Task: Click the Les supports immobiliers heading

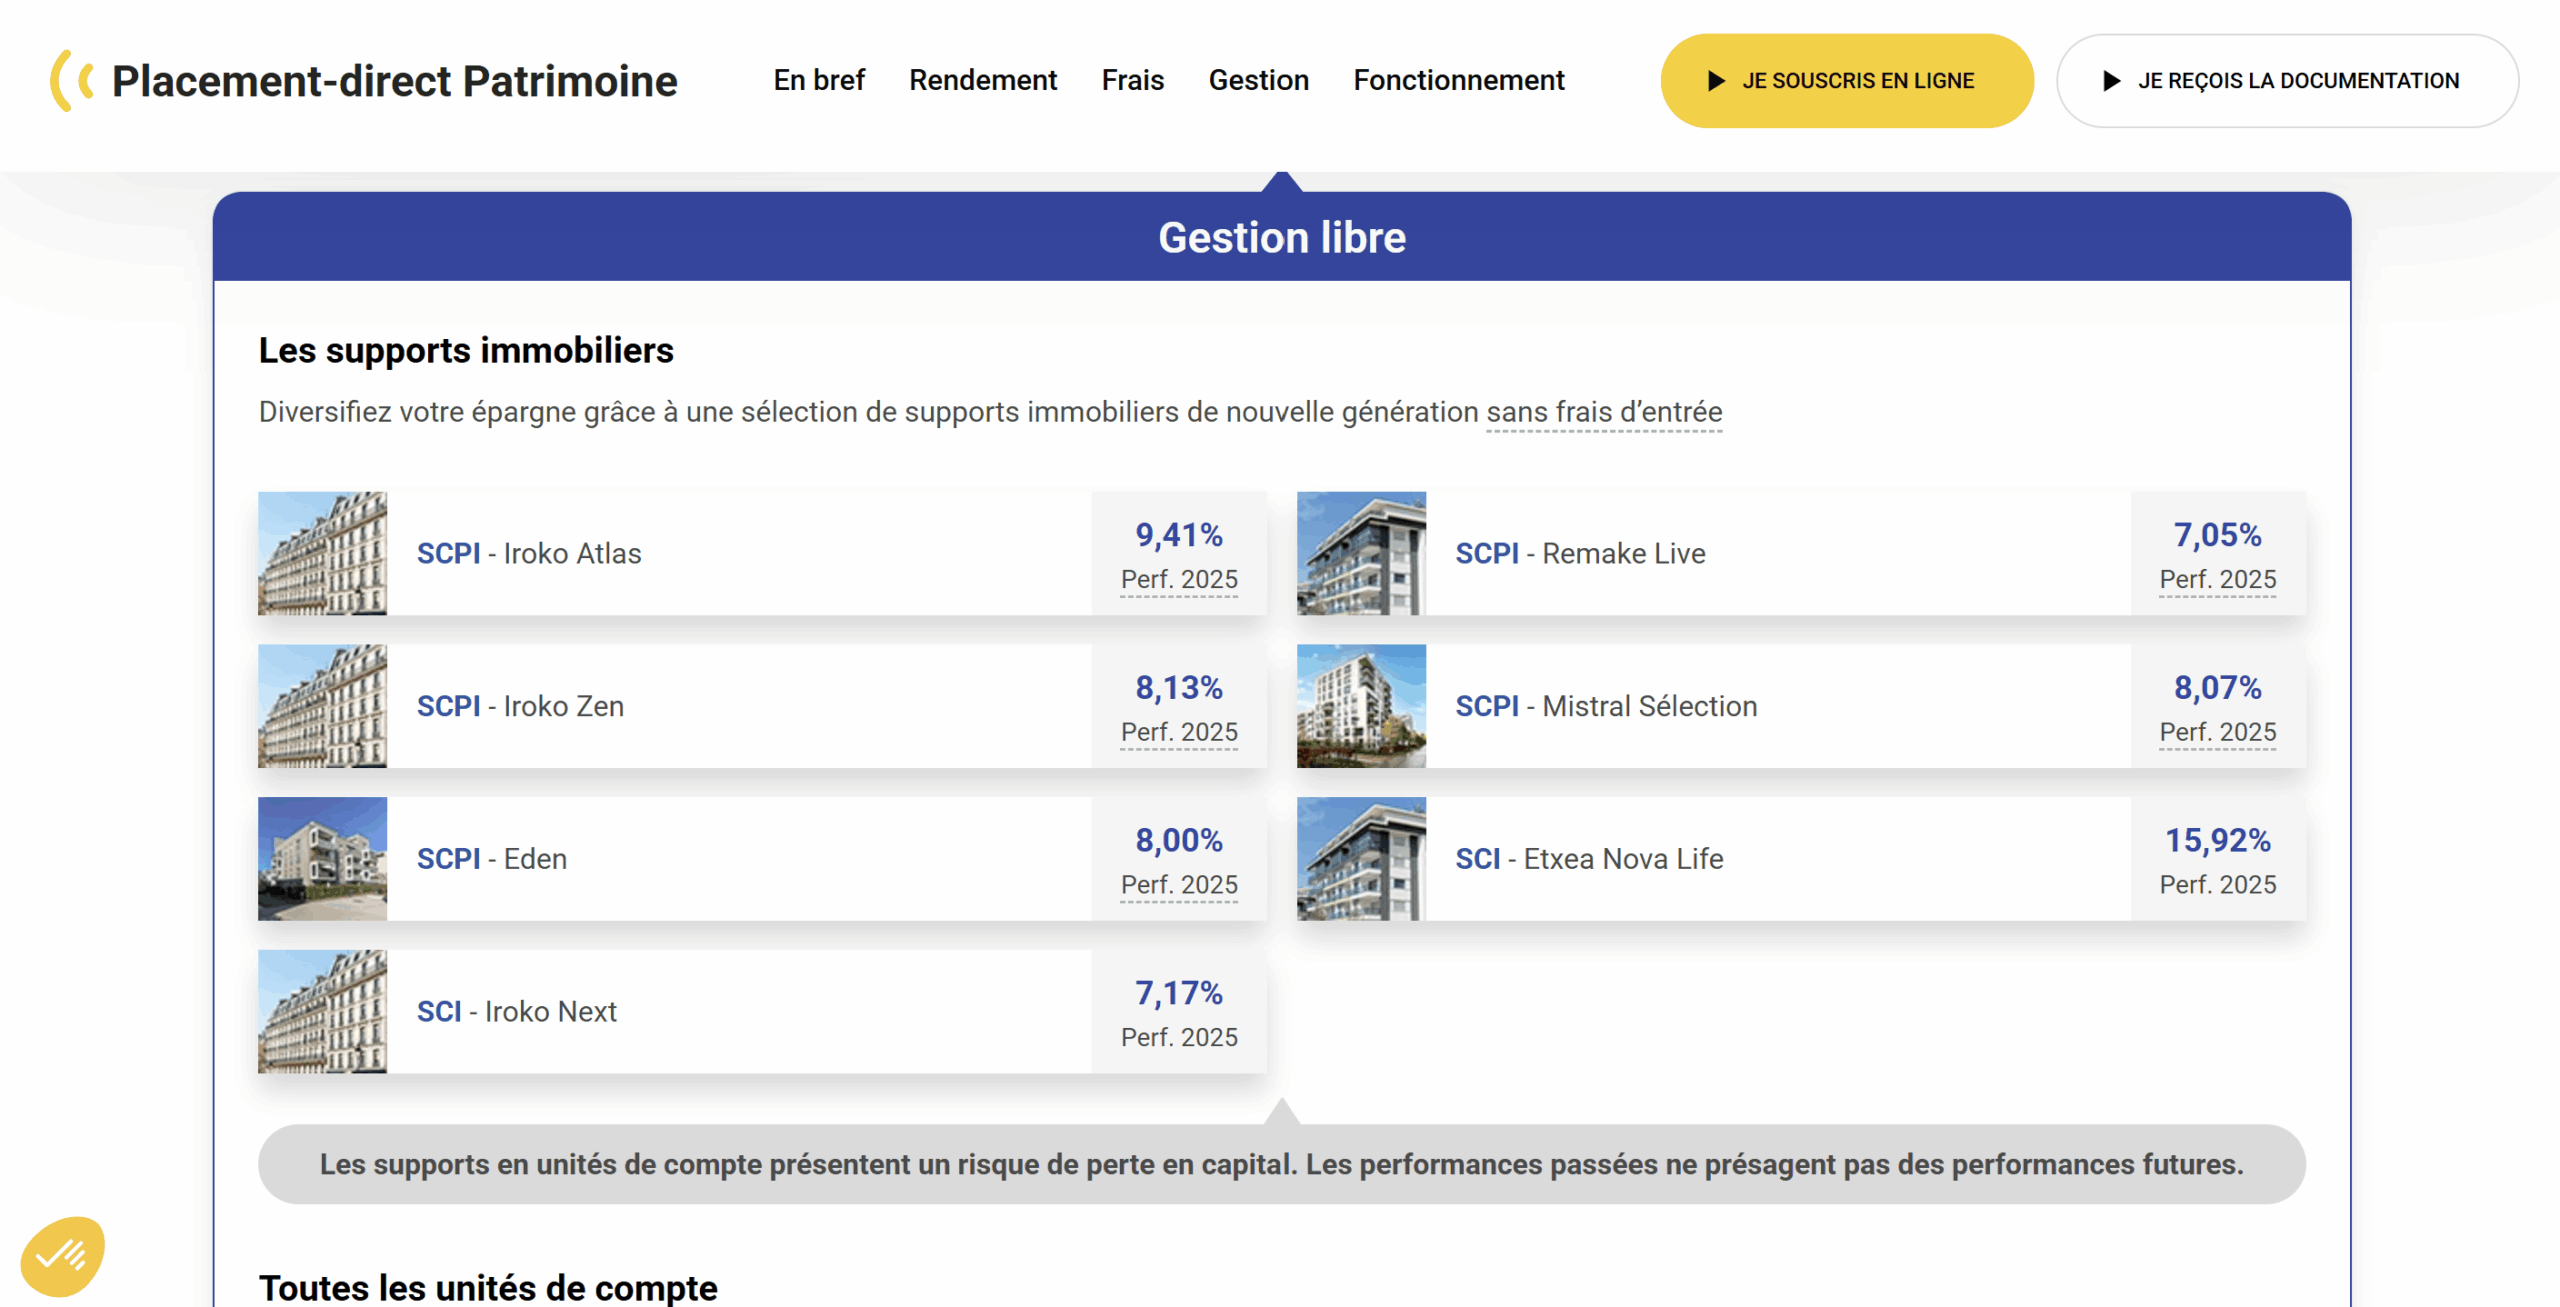Action: (466, 351)
